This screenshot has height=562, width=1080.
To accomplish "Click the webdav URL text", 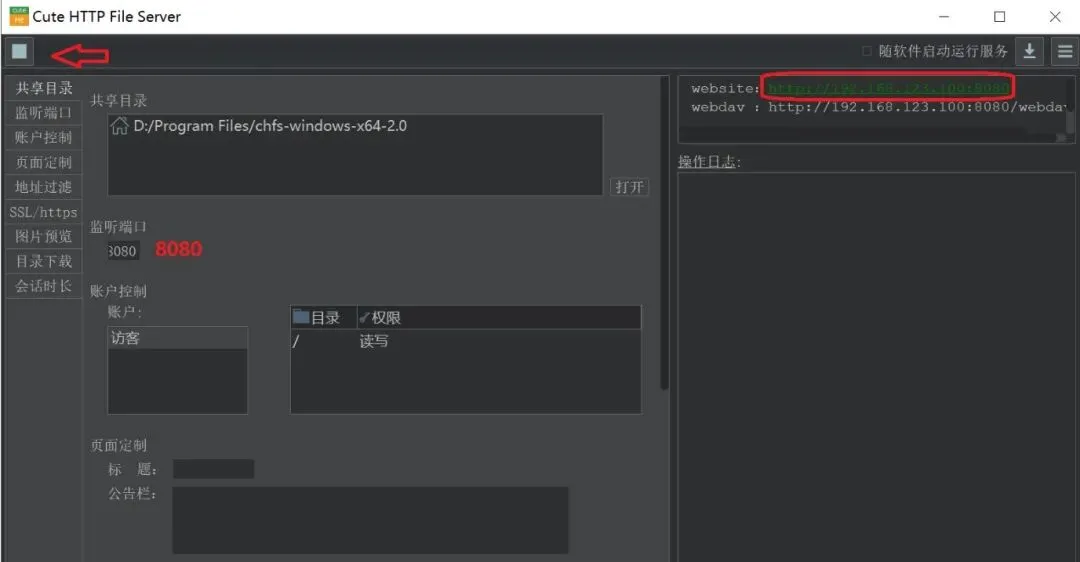I will 917,107.
